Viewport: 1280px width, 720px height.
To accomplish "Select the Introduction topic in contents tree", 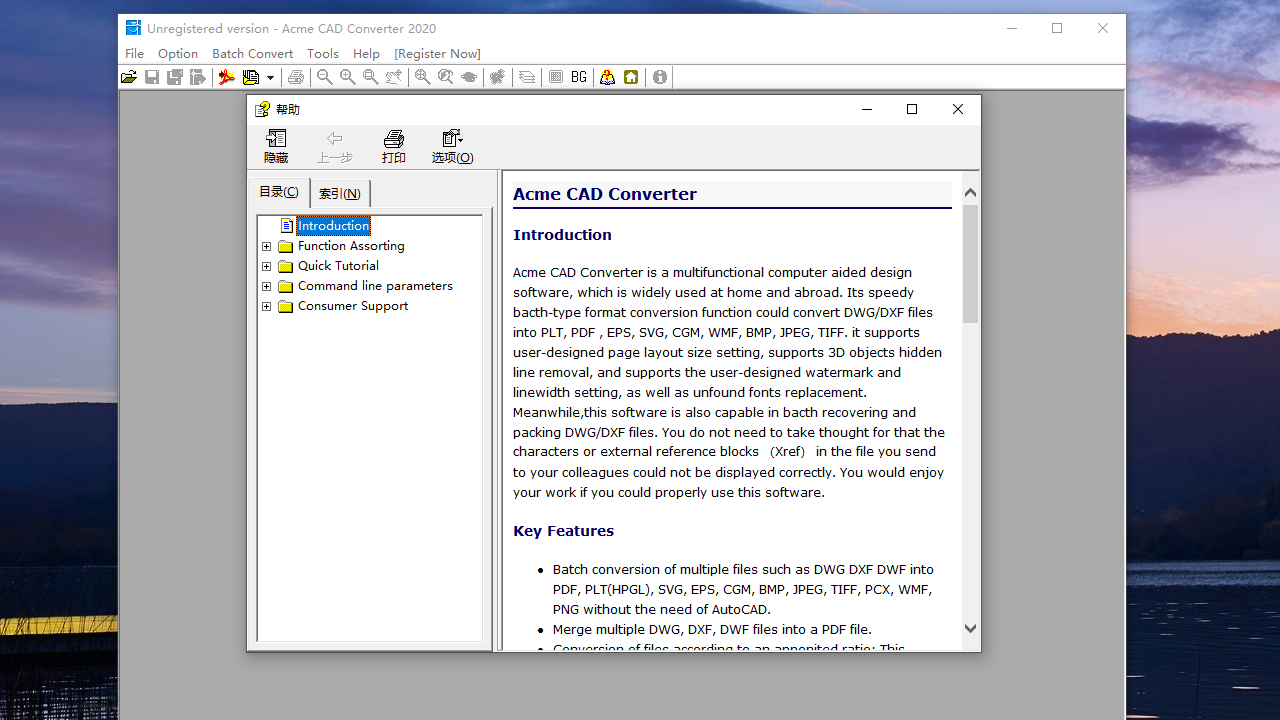I will 334,226.
